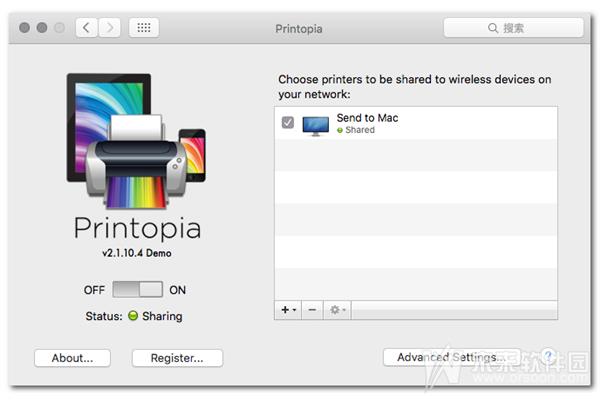Show all preferences with the grid icon

click(x=144, y=28)
